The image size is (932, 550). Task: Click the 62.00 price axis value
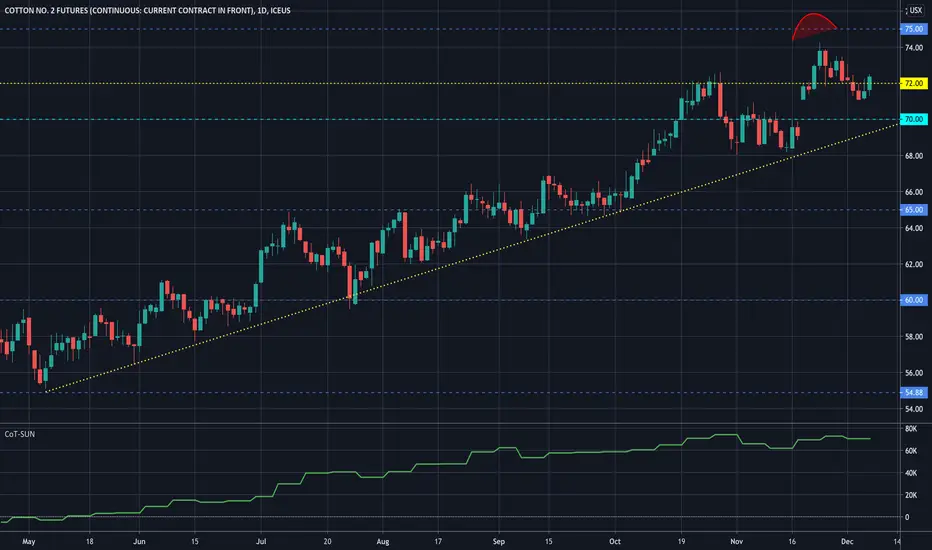click(914, 265)
